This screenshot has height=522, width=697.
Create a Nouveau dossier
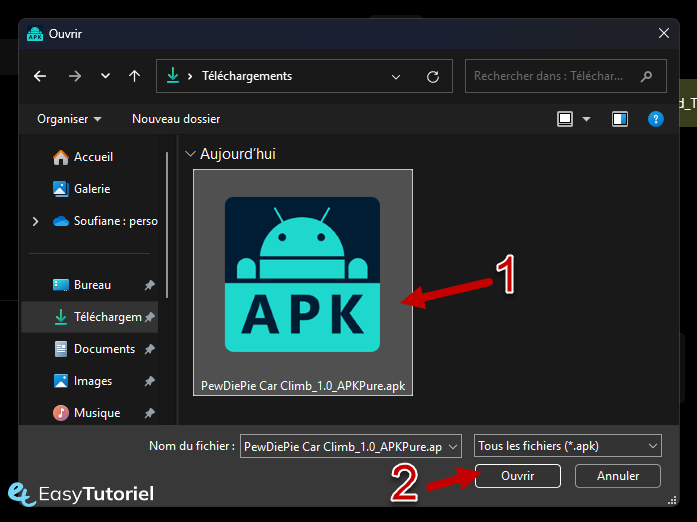[176, 119]
